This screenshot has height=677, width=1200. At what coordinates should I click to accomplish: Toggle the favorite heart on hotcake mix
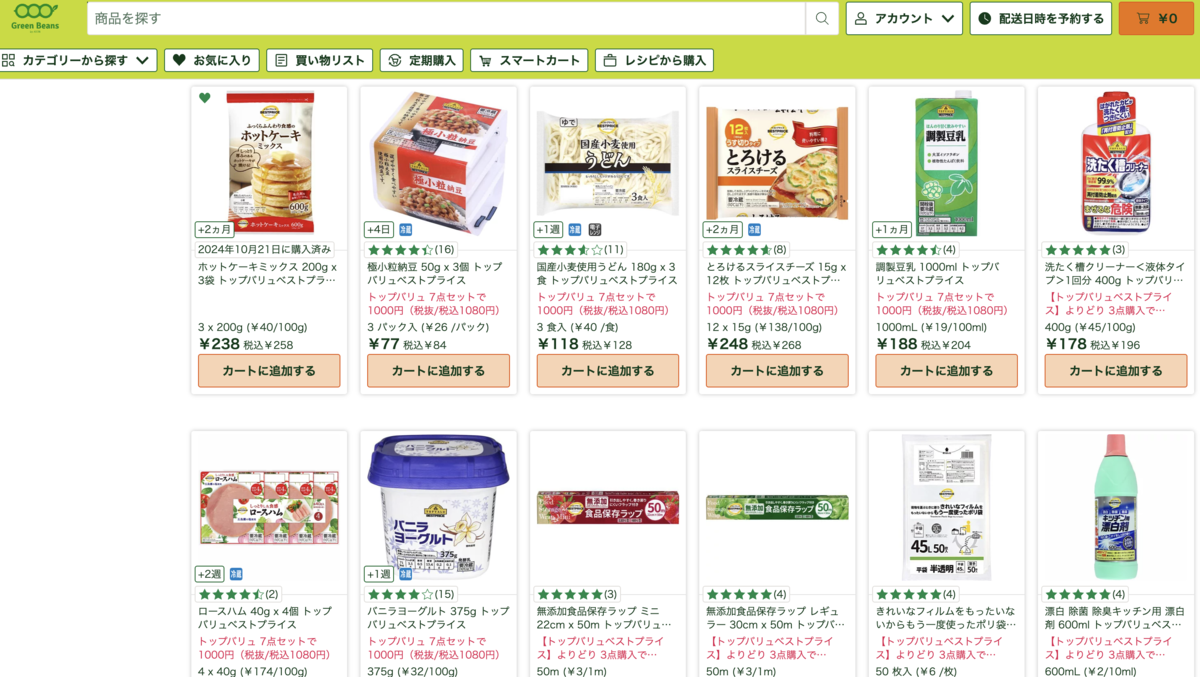tap(205, 98)
